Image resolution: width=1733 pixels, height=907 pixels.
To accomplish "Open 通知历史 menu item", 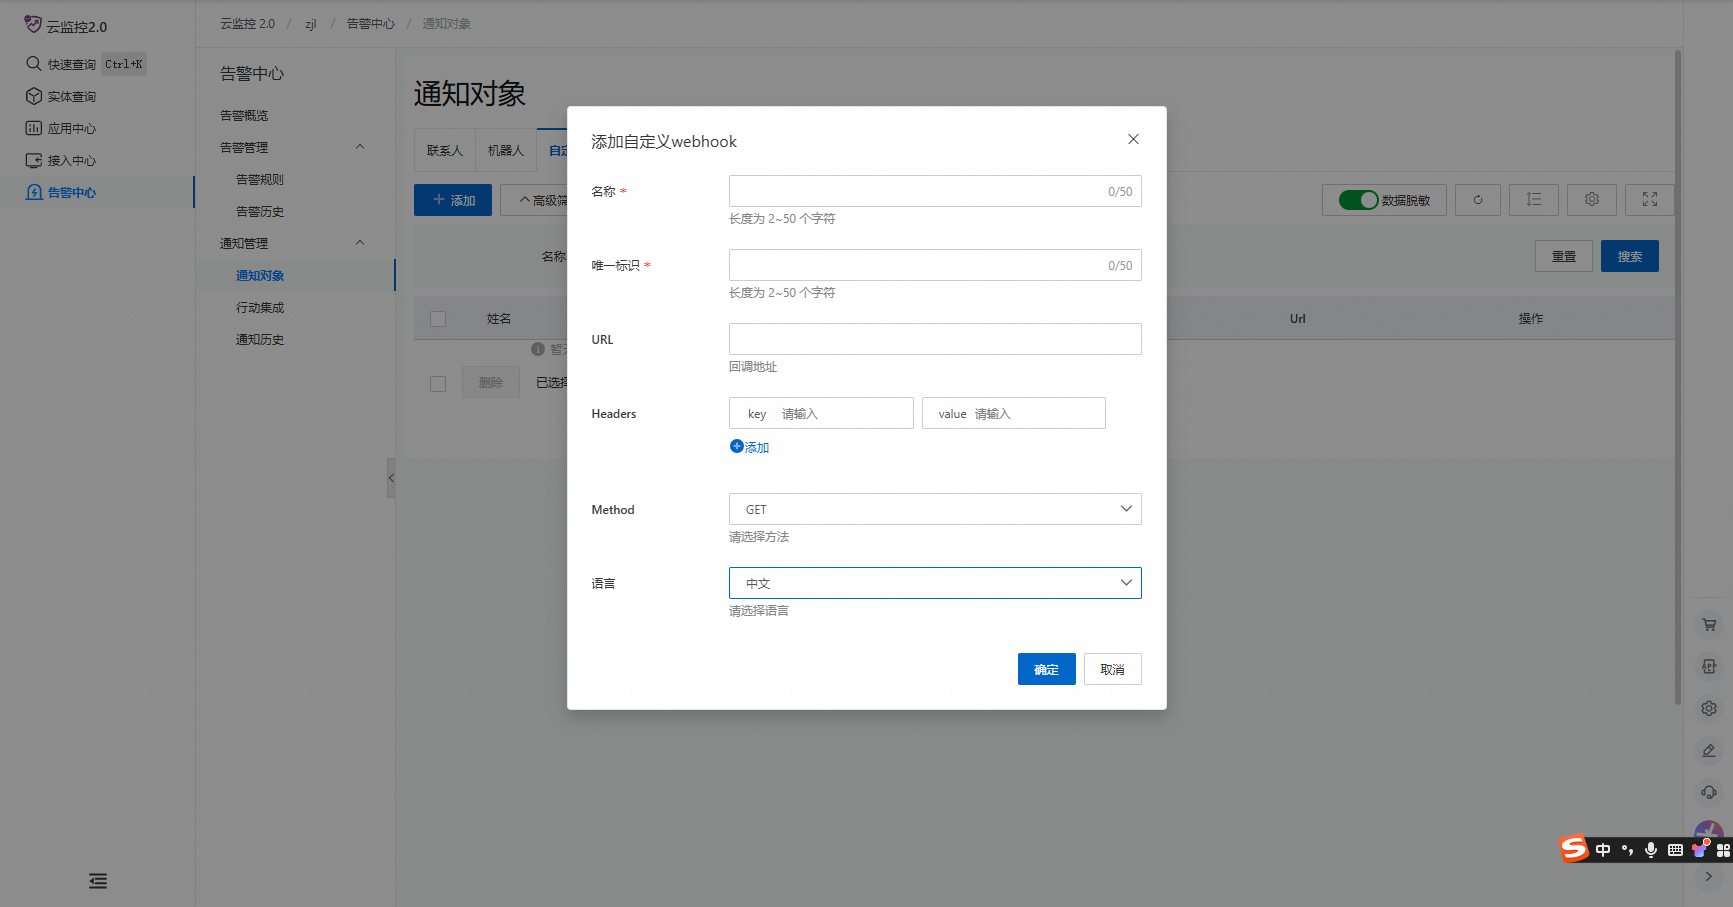I will click(260, 339).
